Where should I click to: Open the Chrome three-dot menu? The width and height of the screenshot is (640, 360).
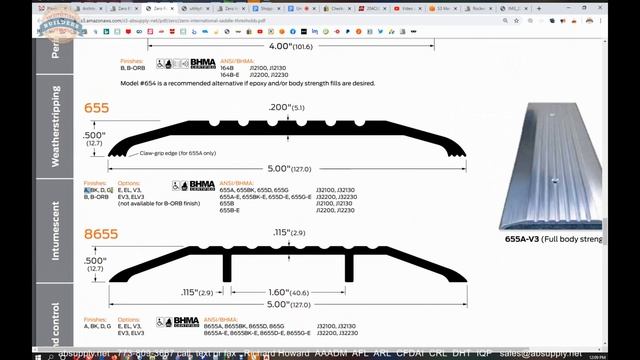pos(601,20)
